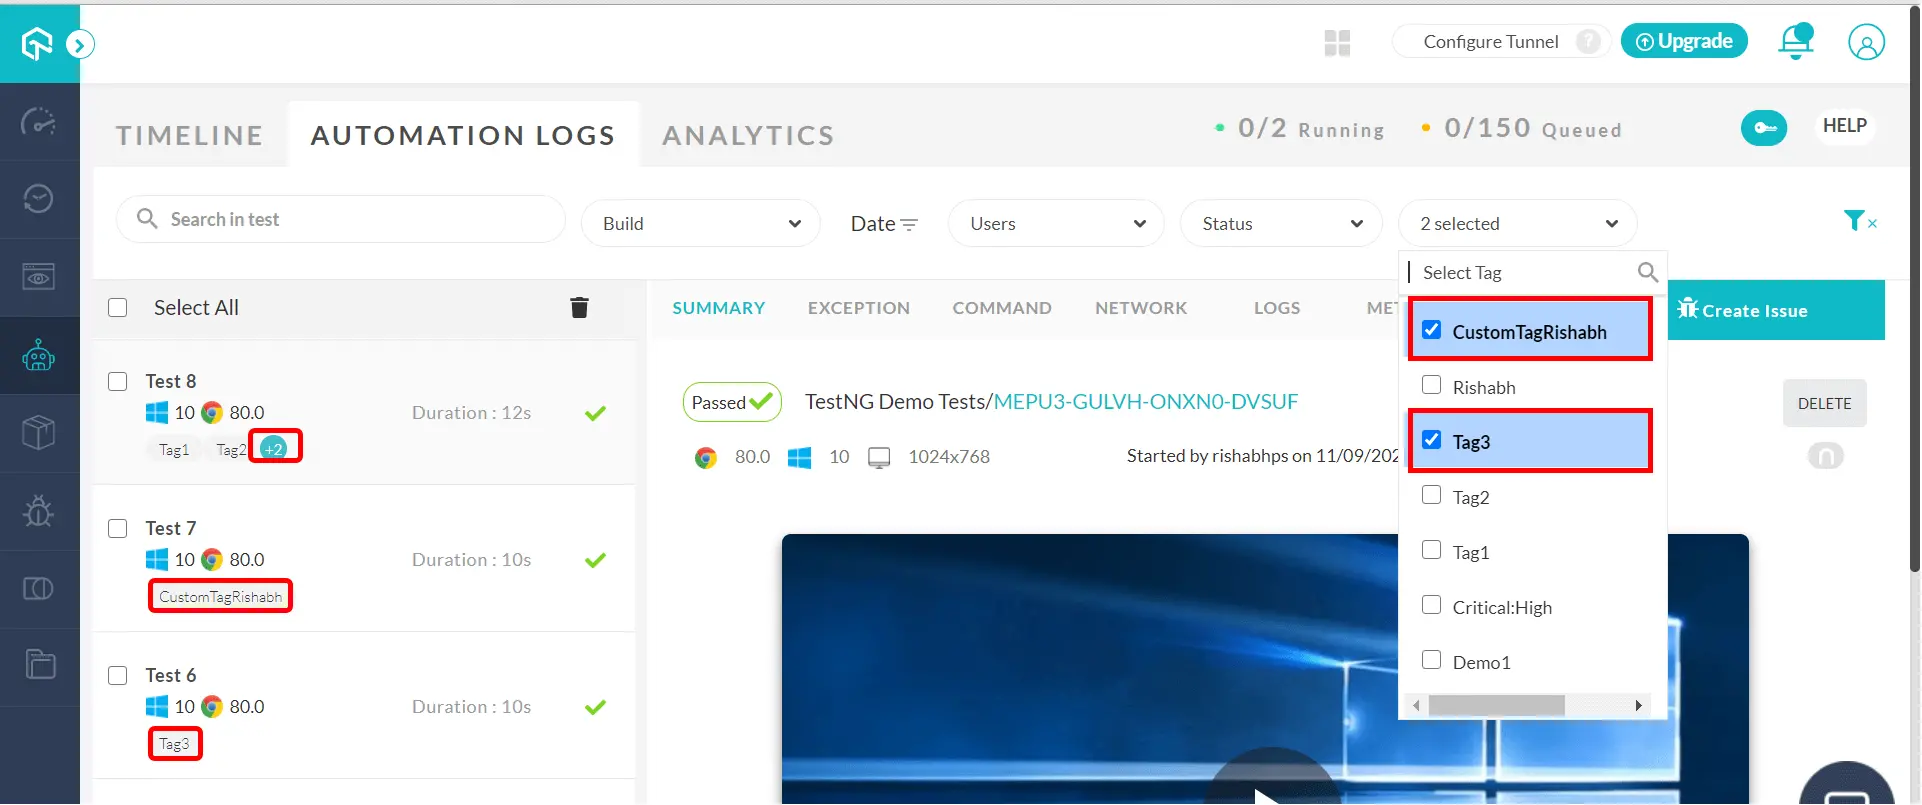Screen dimensions: 1922x805
Task: Click the clear filters funnel icon
Action: pyautogui.click(x=1858, y=221)
